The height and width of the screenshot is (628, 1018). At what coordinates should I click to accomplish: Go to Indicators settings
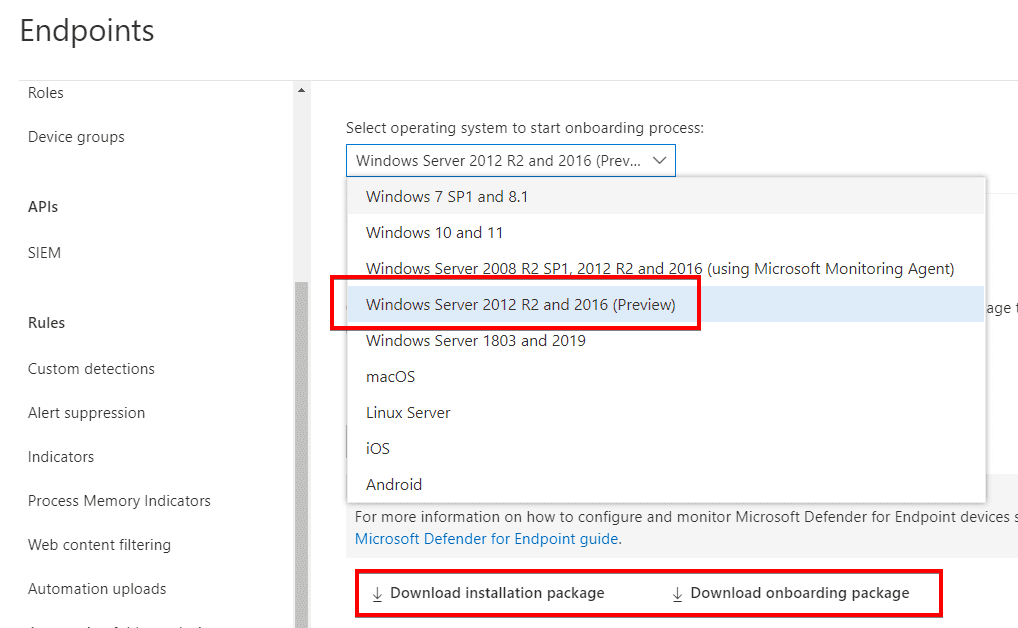pyautogui.click(x=60, y=457)
